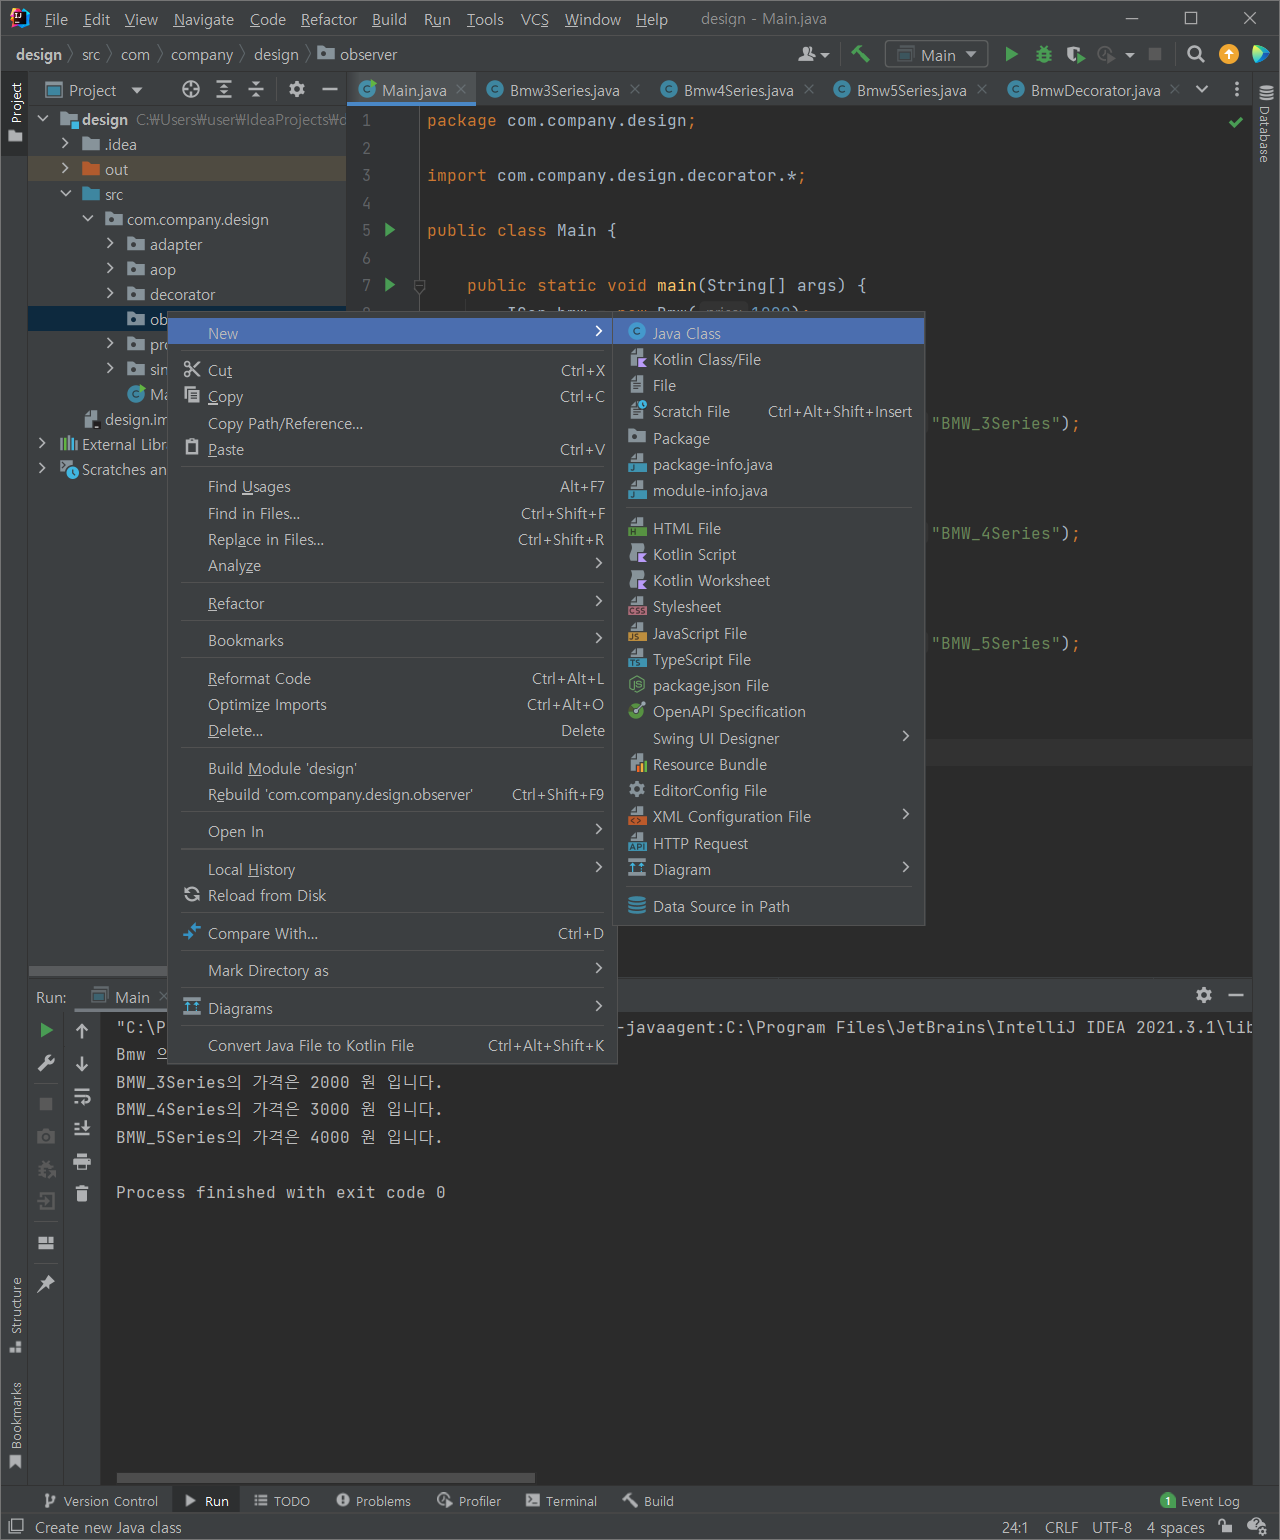Image resolution: width=1280 pixels, height=1540 pixels.
Task: Click UTF-8 encoding in status bar
Action: tap(1112, 1527)
